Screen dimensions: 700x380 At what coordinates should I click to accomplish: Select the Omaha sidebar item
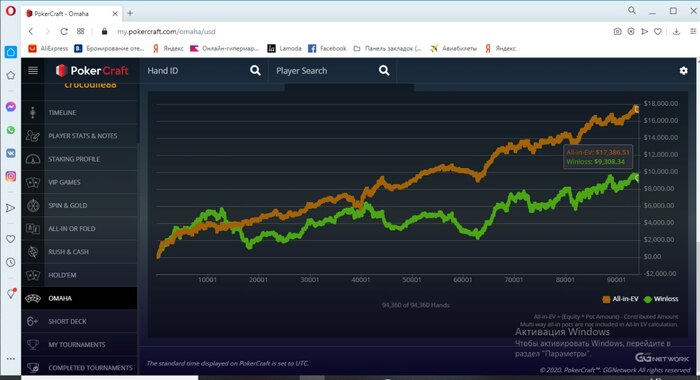[x=79, y=298]
